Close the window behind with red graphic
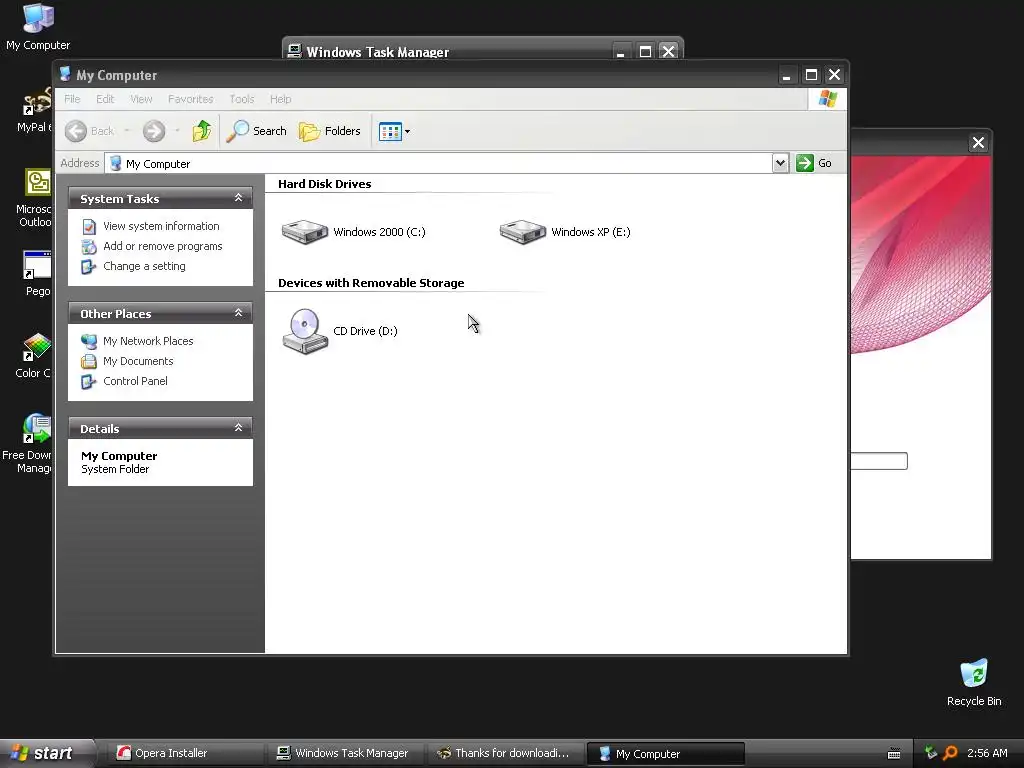The width and height of the screenshot is (1024, 768). [x=978, y=142]
